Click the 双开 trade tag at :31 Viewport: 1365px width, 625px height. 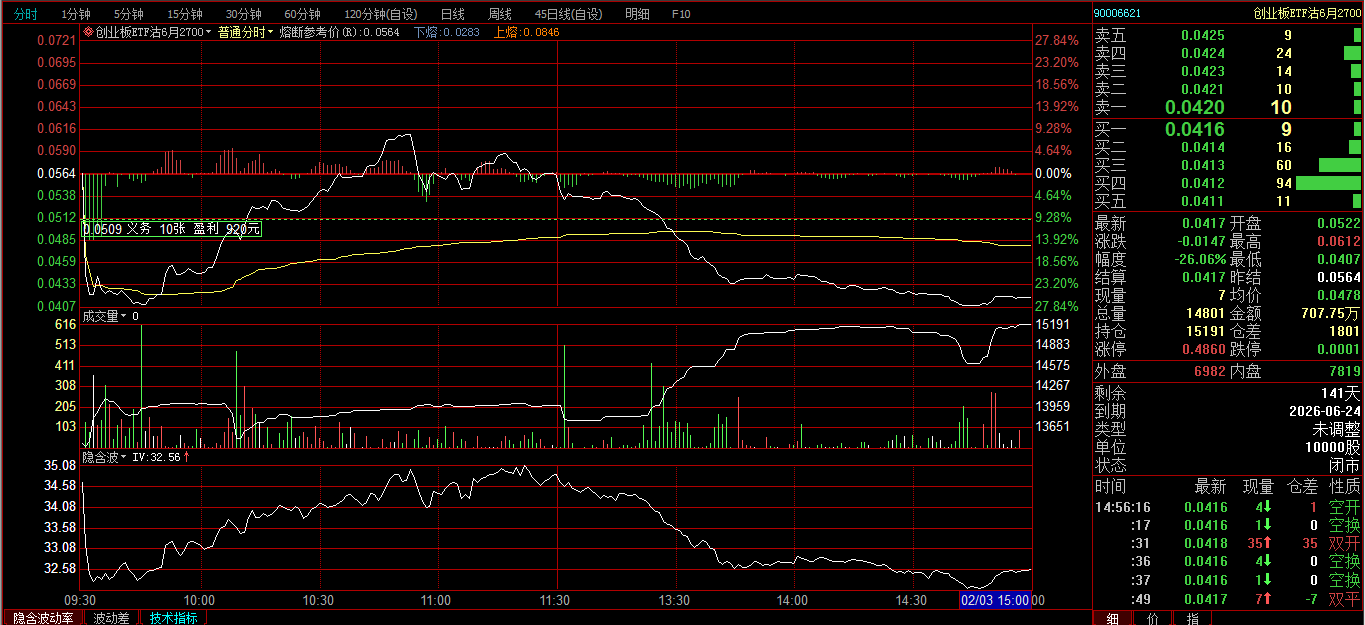pos(1344,543)
